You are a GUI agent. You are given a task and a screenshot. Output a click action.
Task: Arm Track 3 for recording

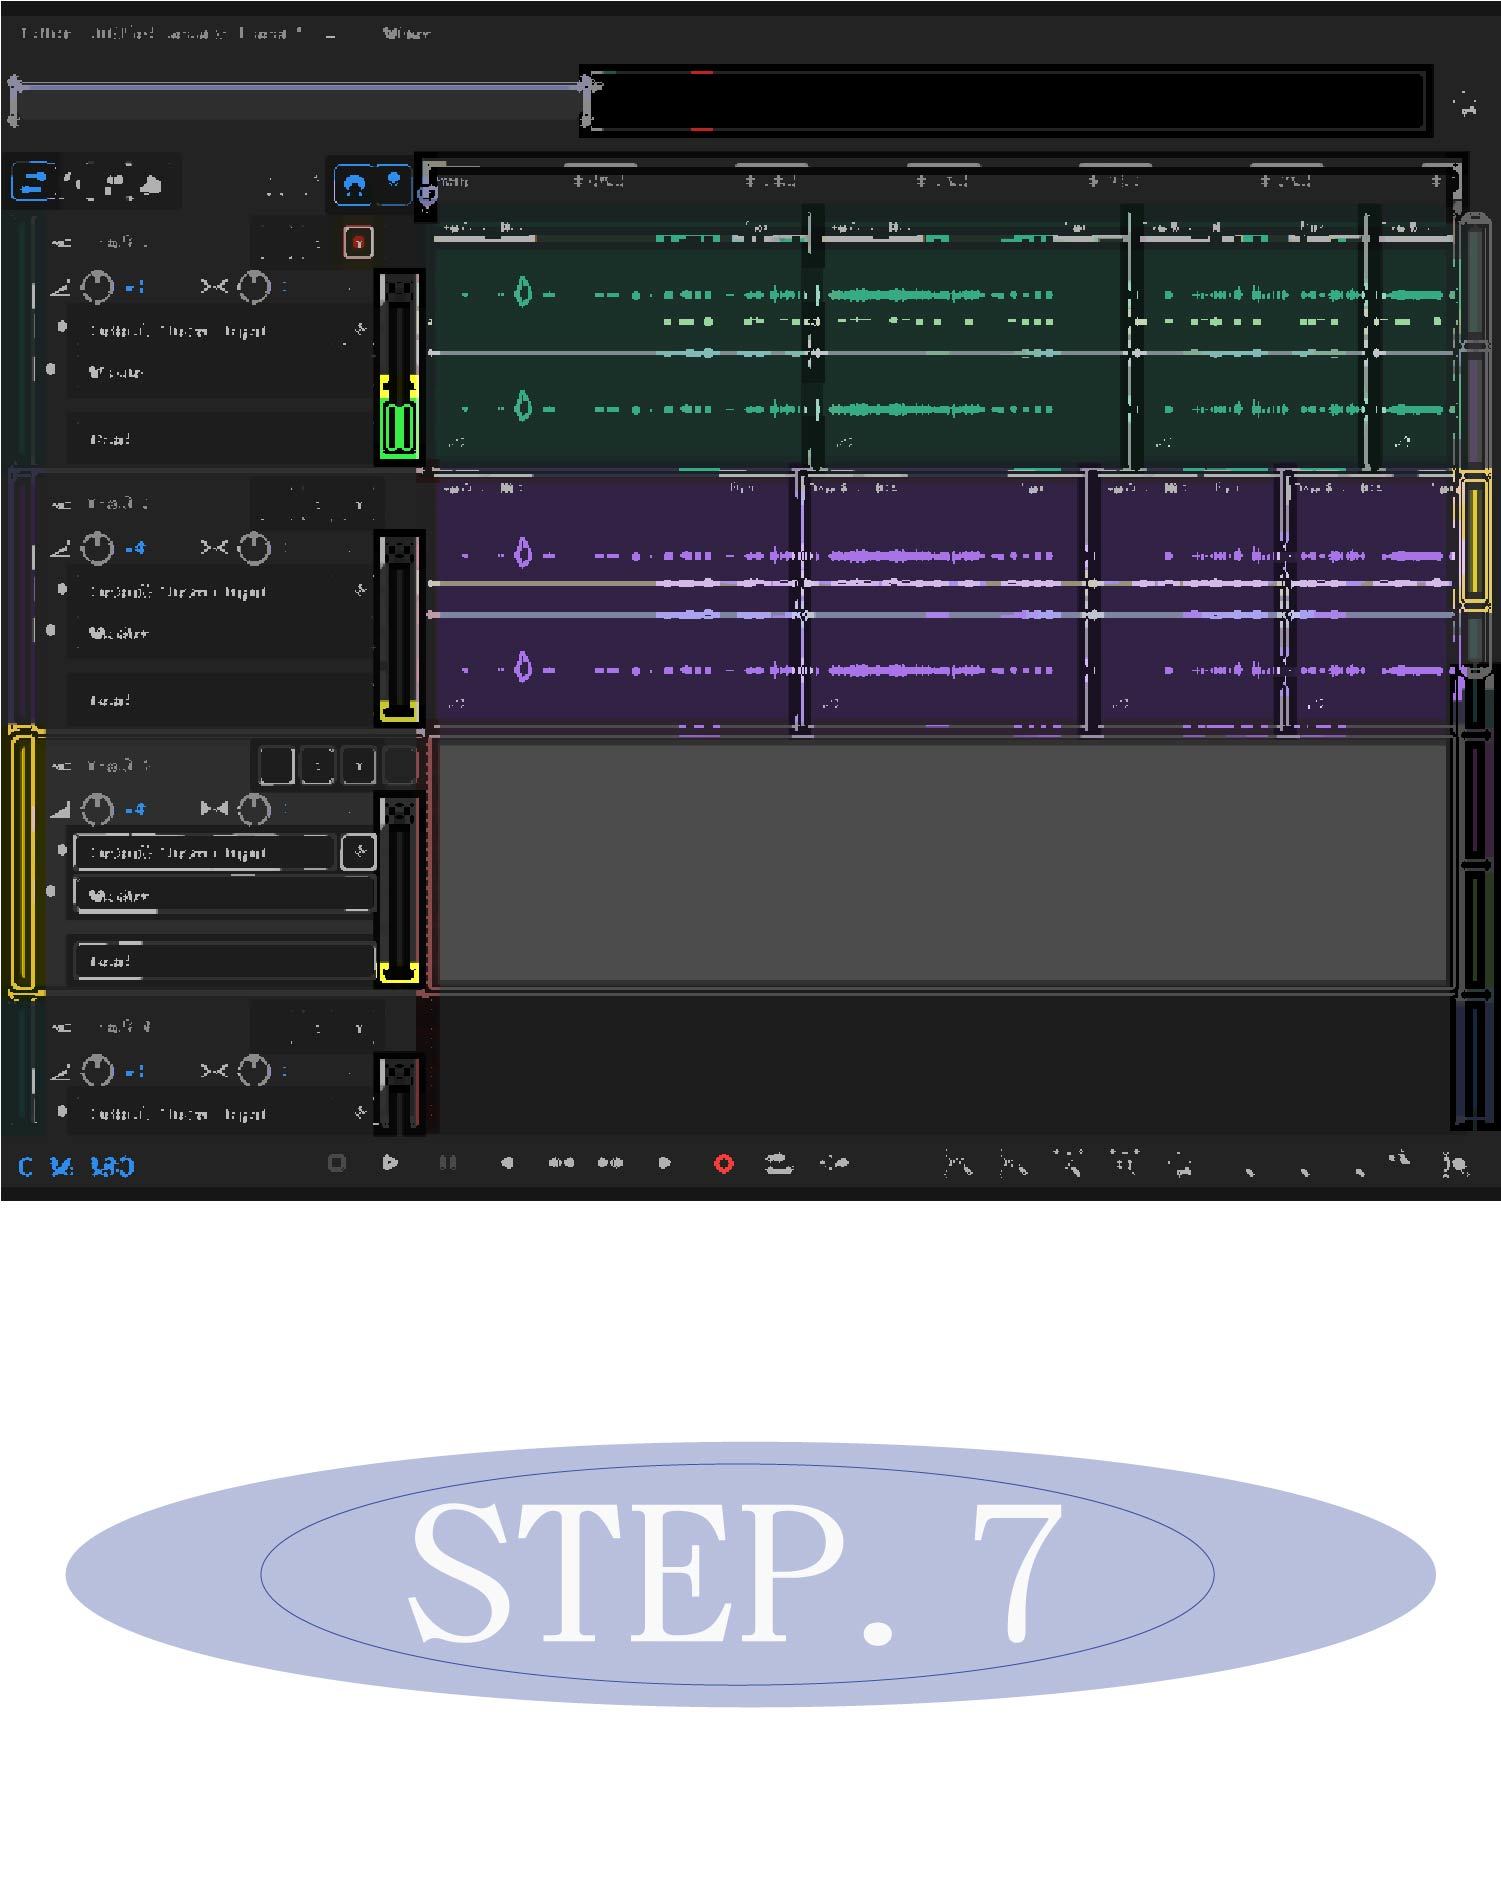358,766
